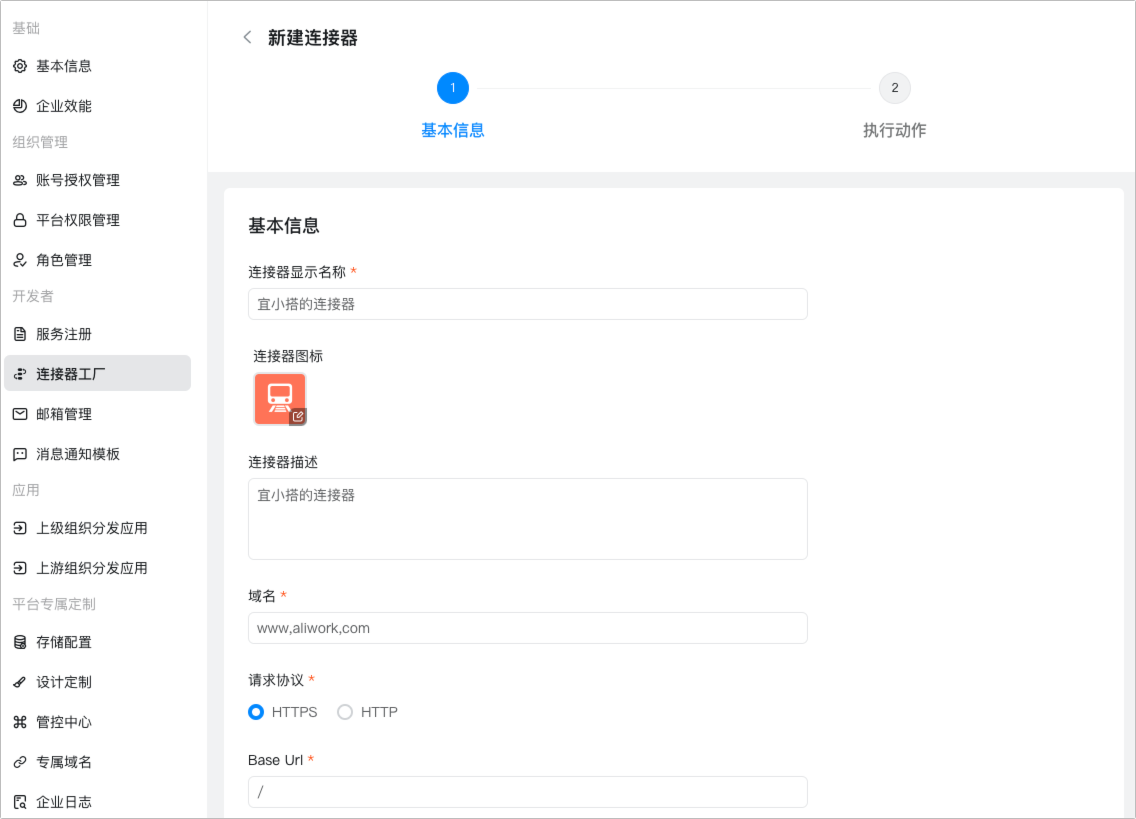Focus the 域名 input field
The image size is (1136, 819).
(527, 628)
